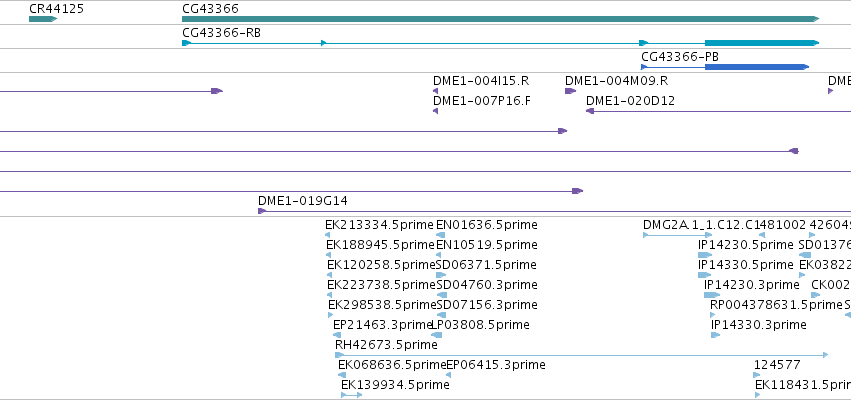Select the RP004378631.5prime EST

[x=776, y=305]
